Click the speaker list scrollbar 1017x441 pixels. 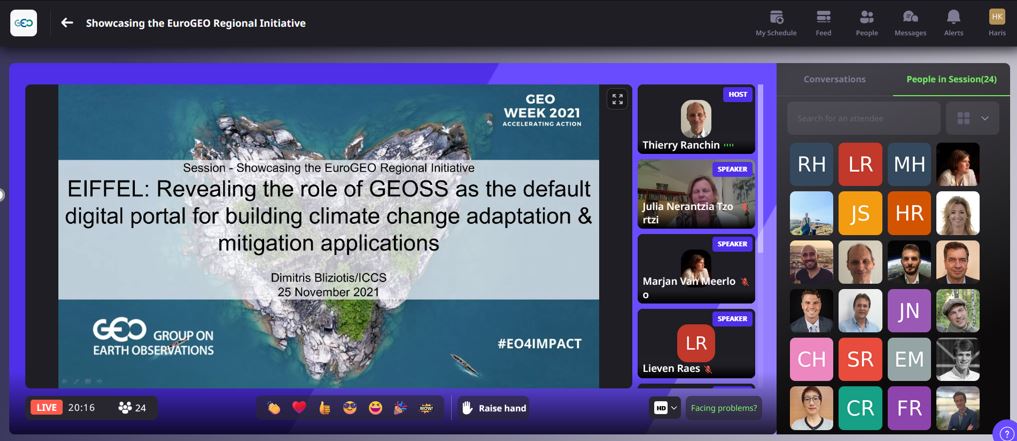[761, 169]
